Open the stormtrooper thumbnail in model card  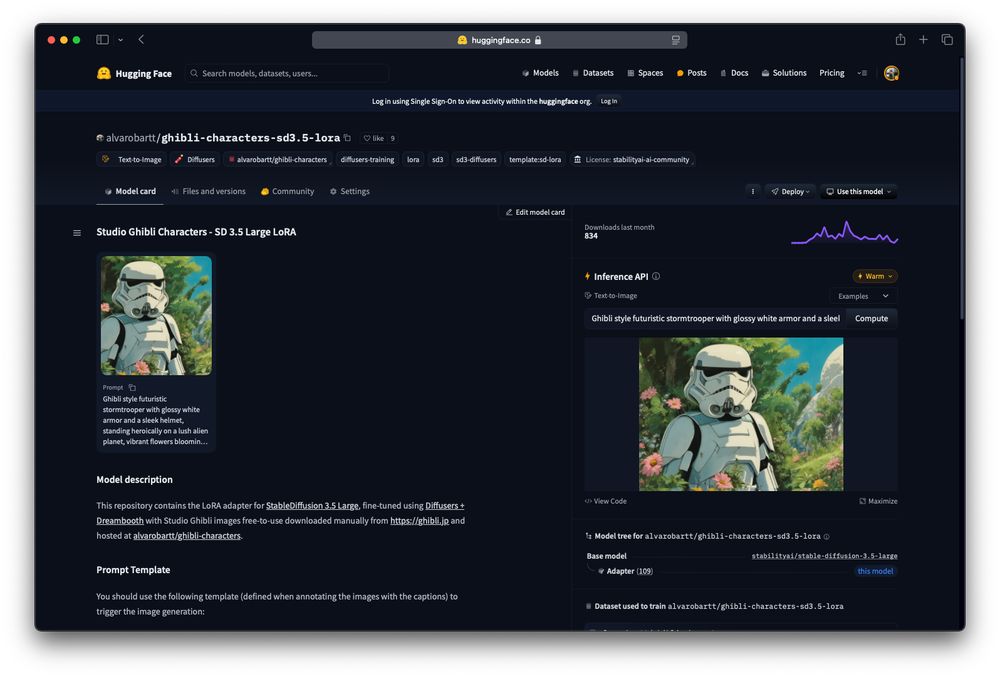click(x=156, y=316)
